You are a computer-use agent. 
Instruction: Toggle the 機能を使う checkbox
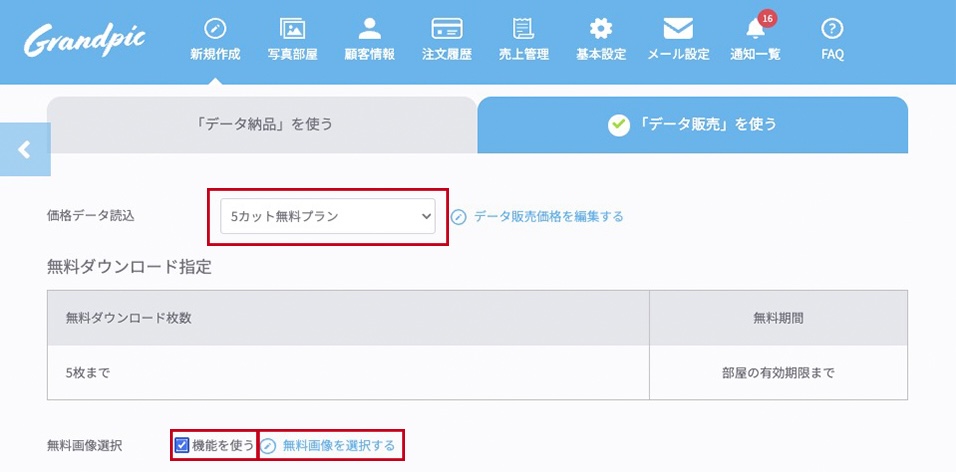pyautogui.click(x=182, y=445)
